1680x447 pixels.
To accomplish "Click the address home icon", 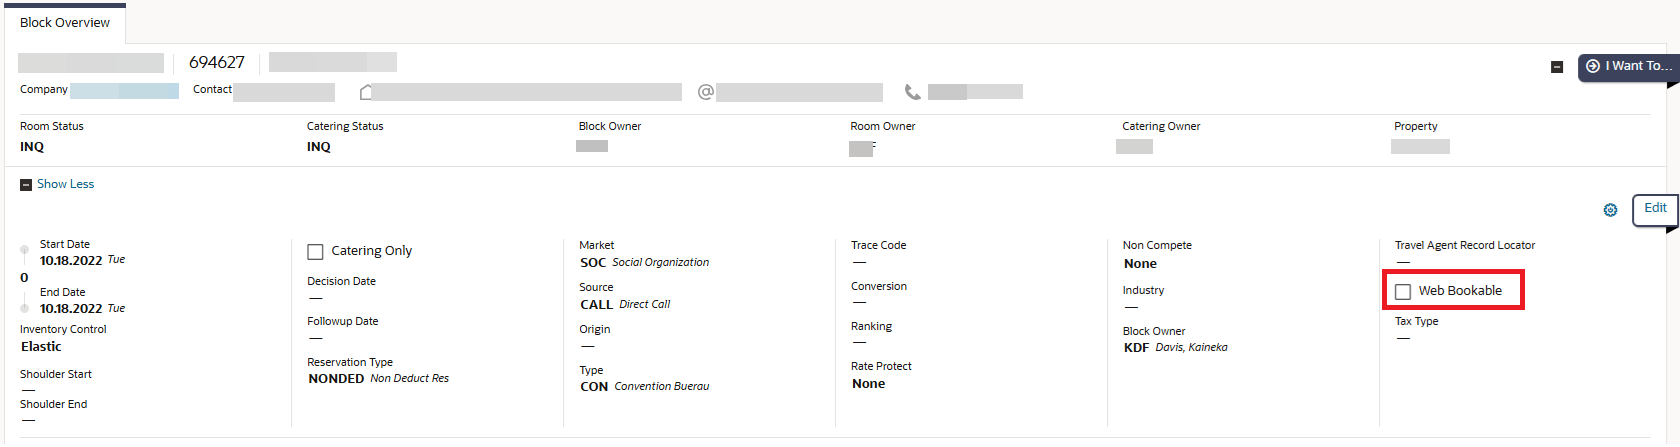I will coord(366,92).
